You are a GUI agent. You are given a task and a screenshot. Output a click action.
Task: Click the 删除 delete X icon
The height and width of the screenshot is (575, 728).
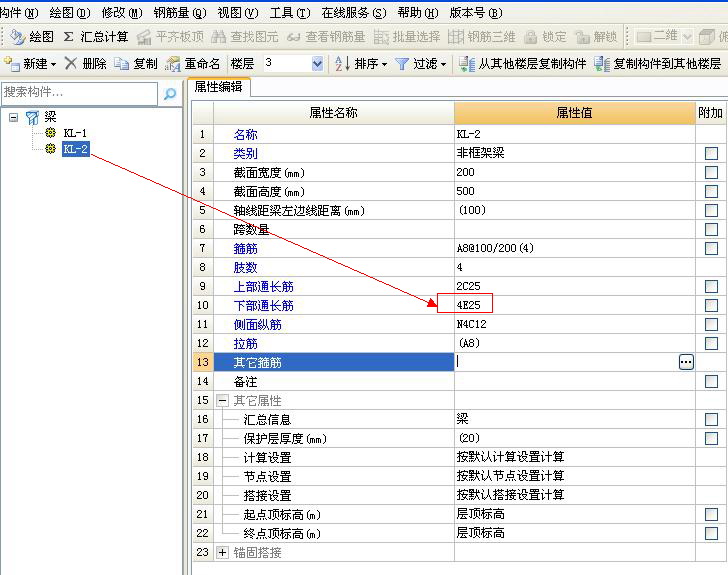[71, 63]
